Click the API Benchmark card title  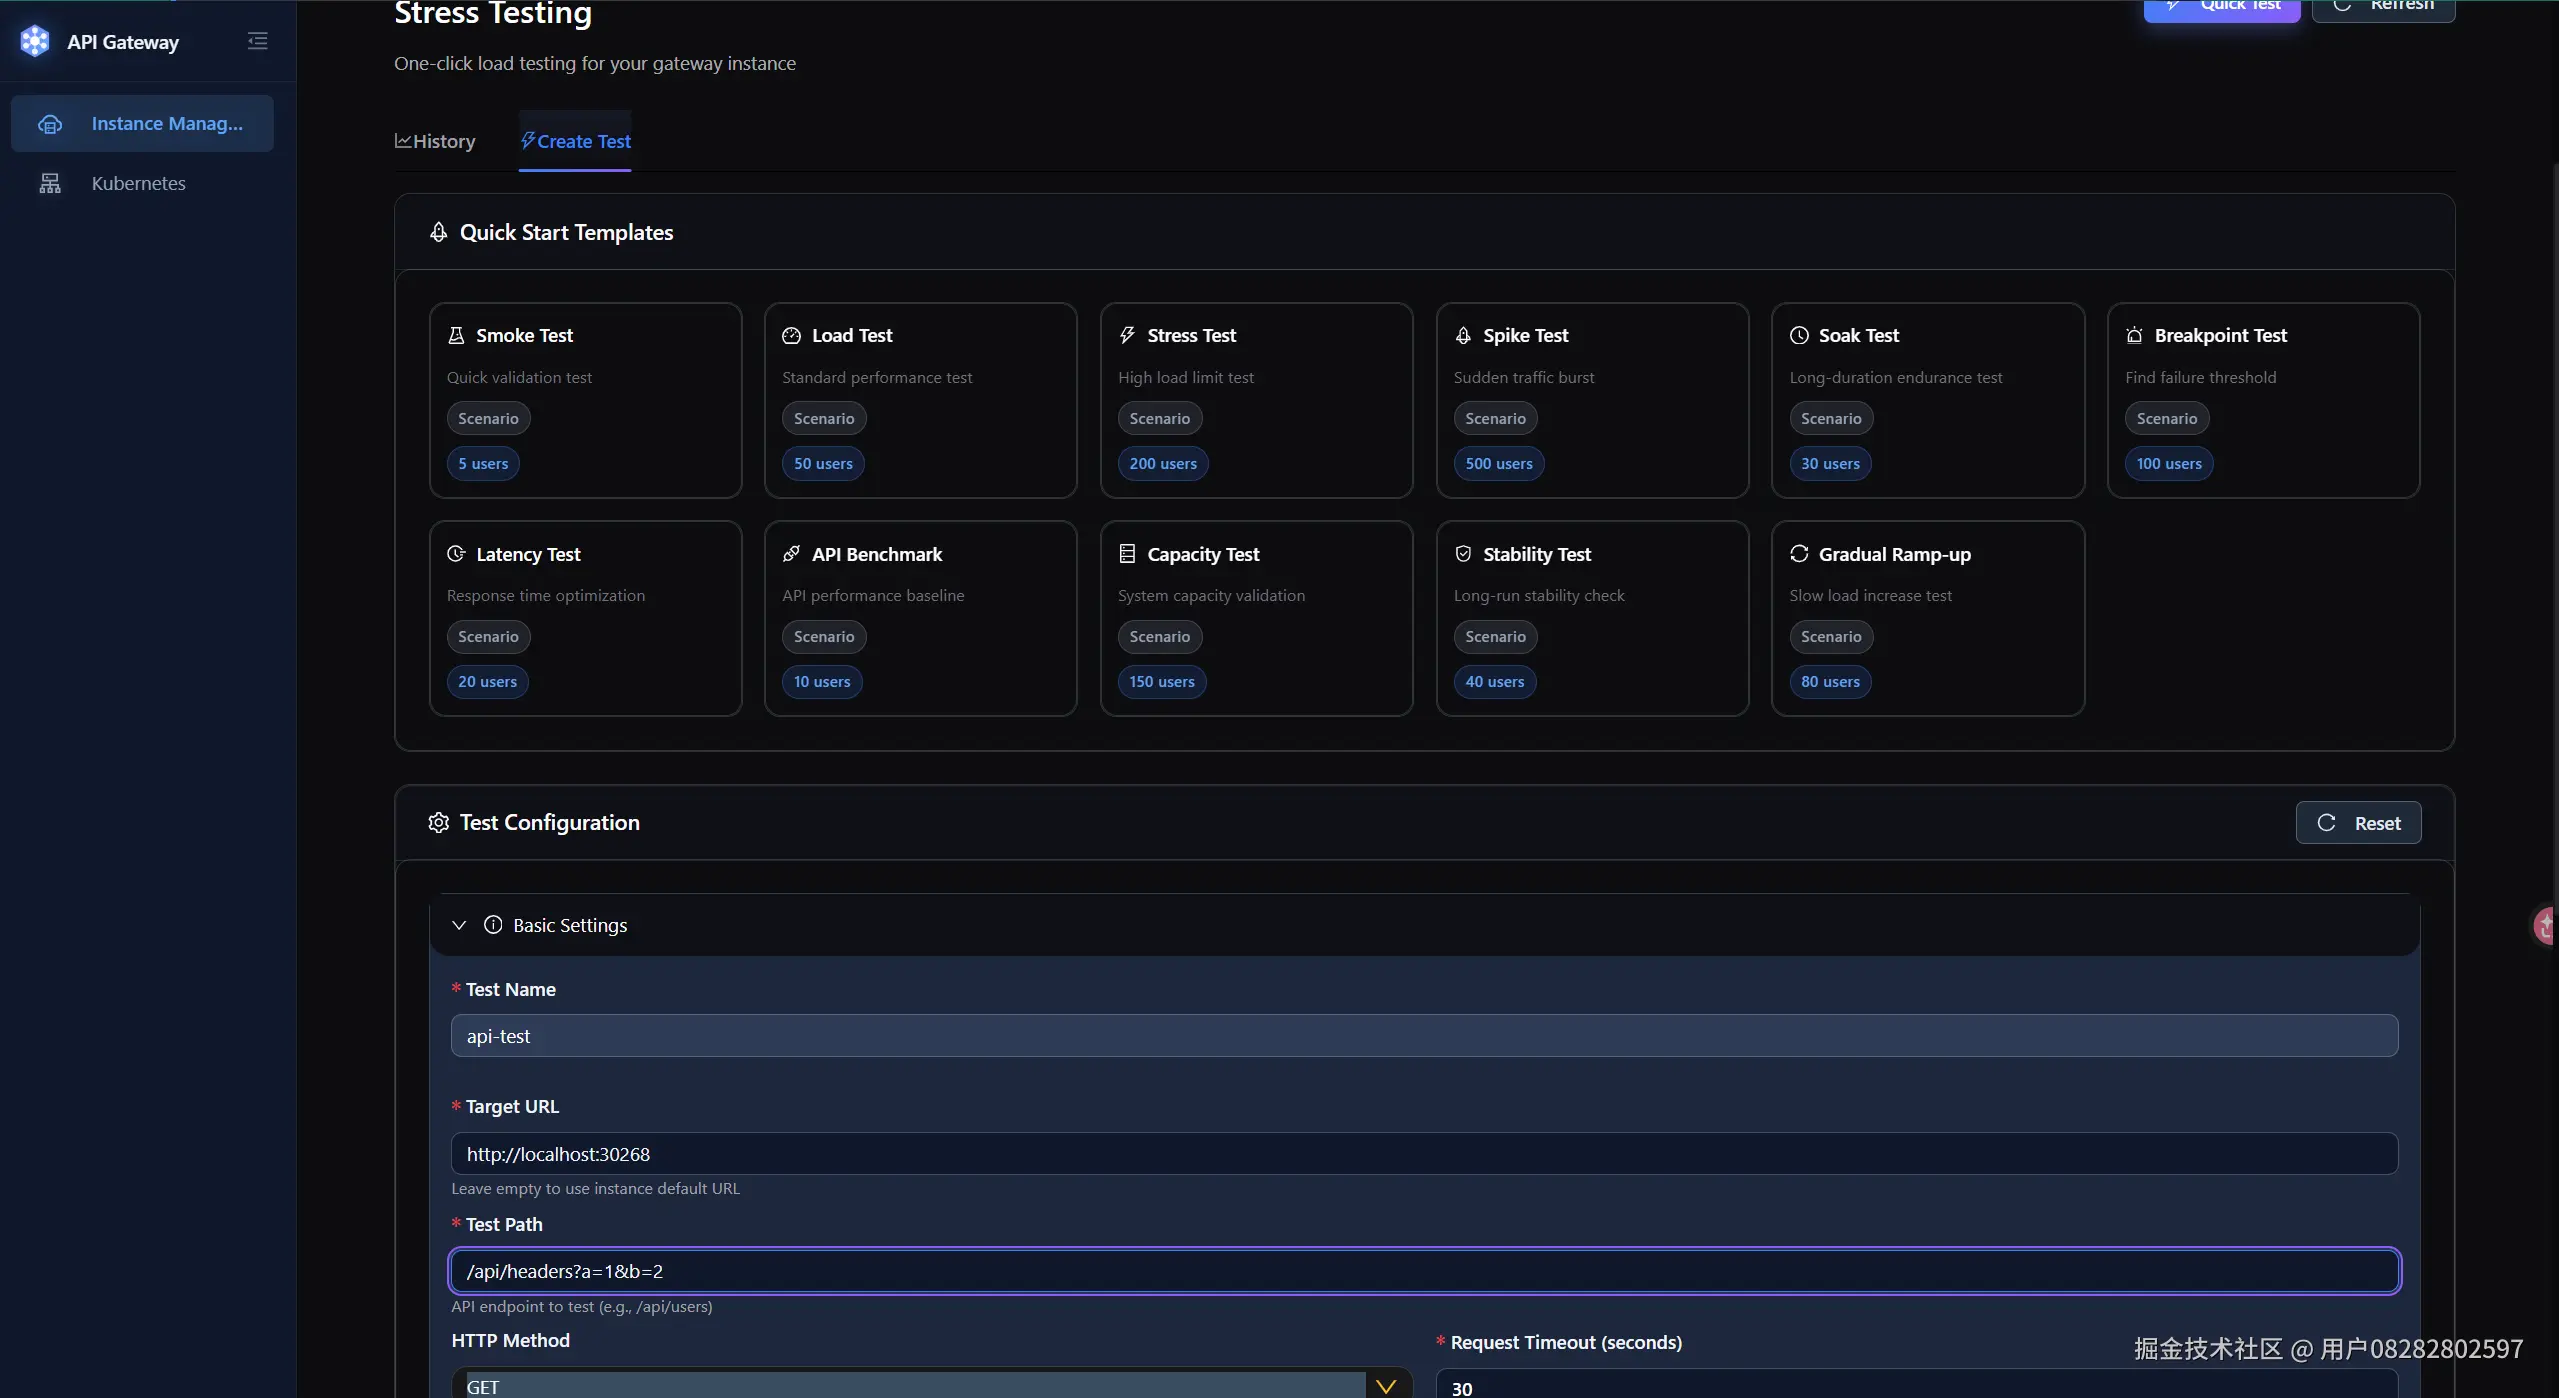(877, 554)
